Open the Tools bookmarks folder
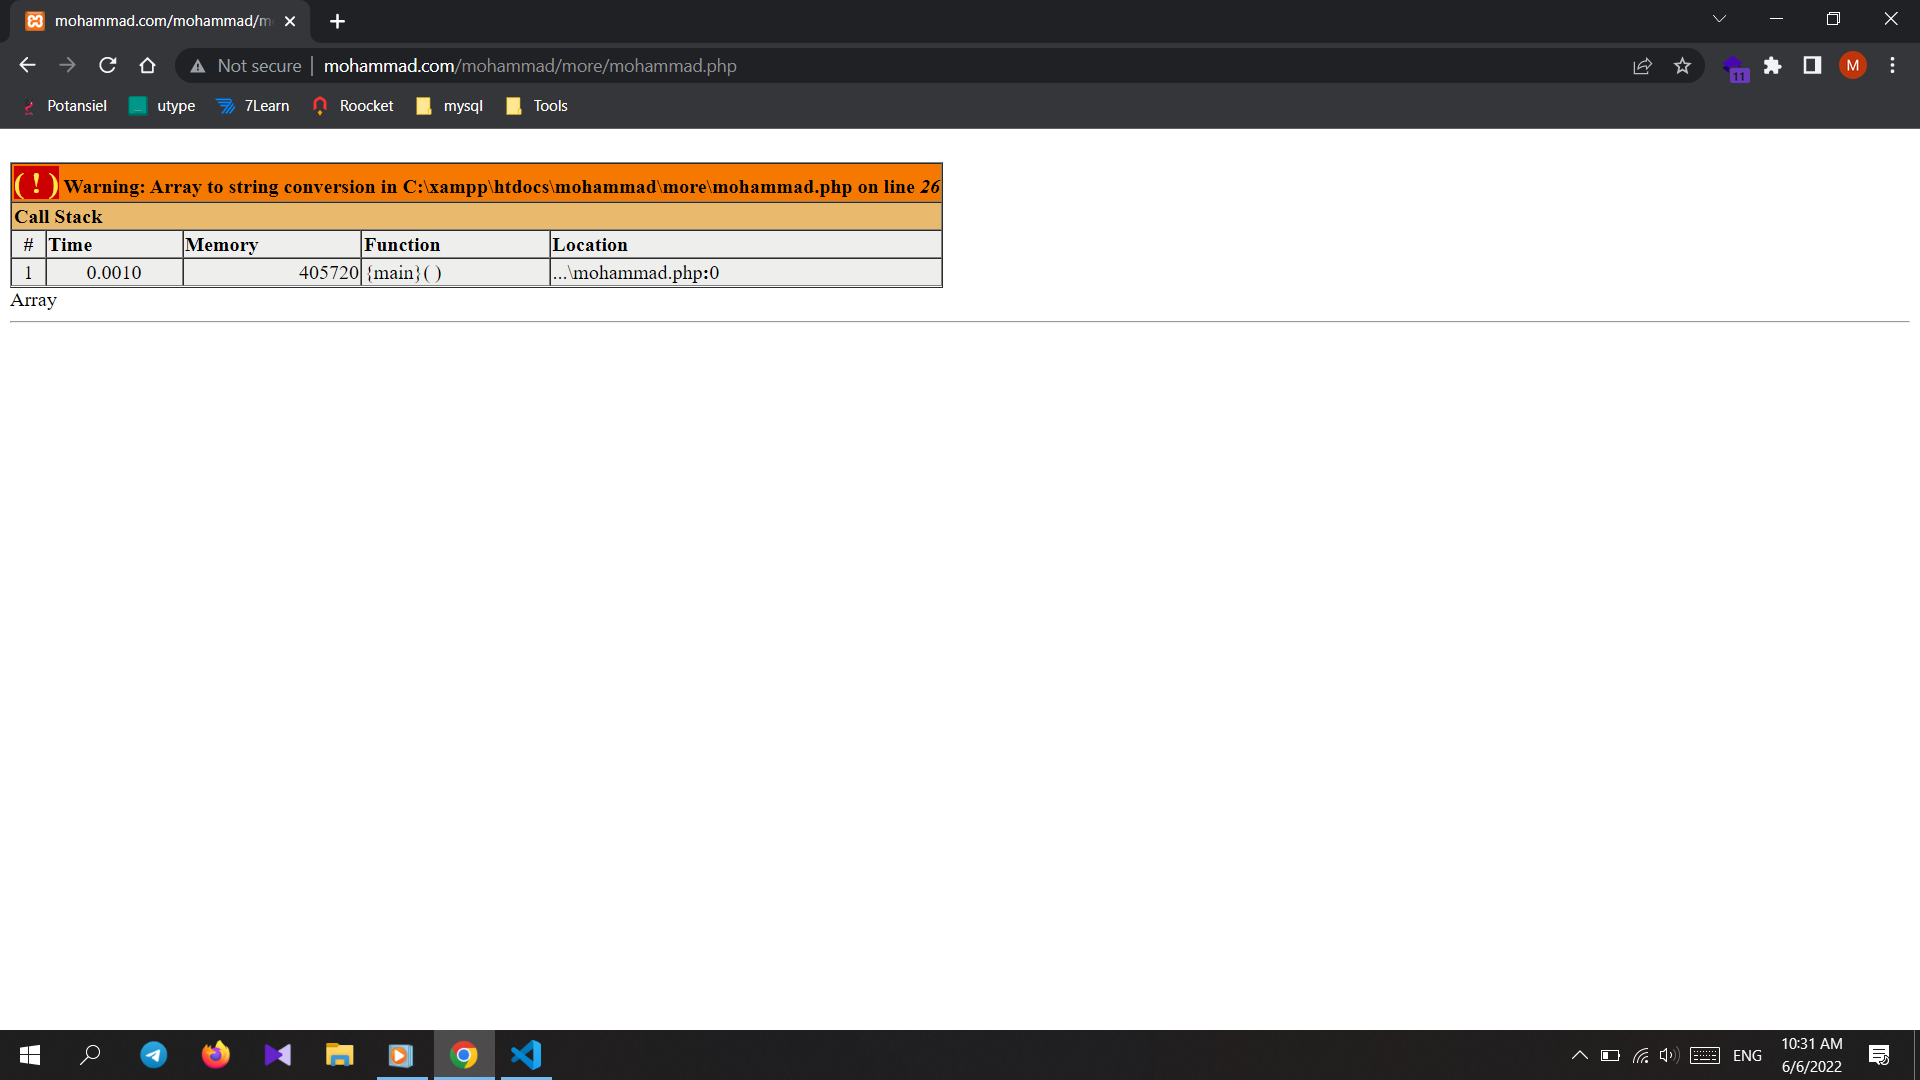Viewport: 1920px width, 1080px height. pos(537,106)
